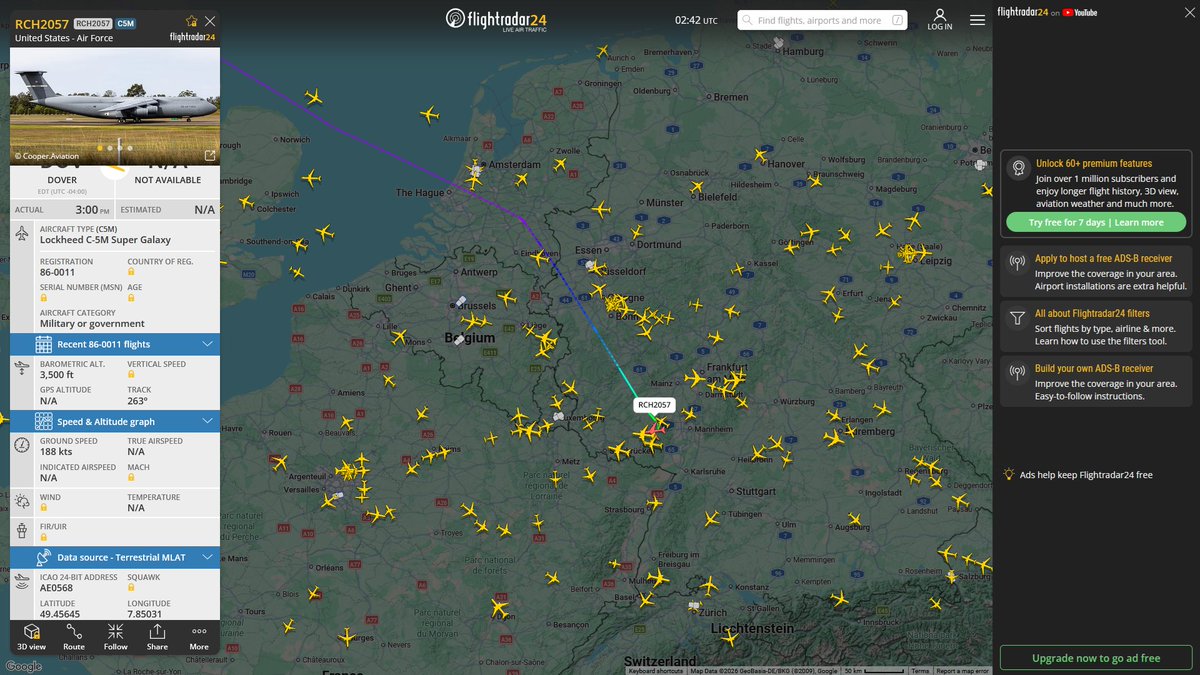Click the locked Serial Number (MSN) padlock

pos(43,297)
